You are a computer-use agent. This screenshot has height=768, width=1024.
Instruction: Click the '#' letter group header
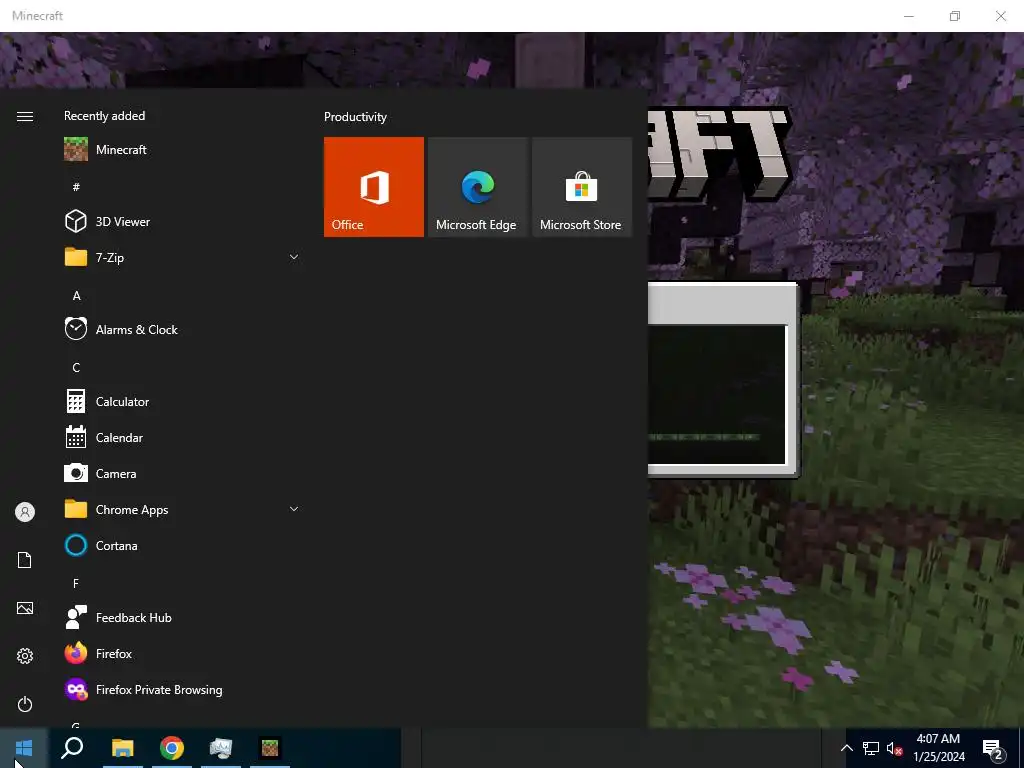click(x=76, y=187)
